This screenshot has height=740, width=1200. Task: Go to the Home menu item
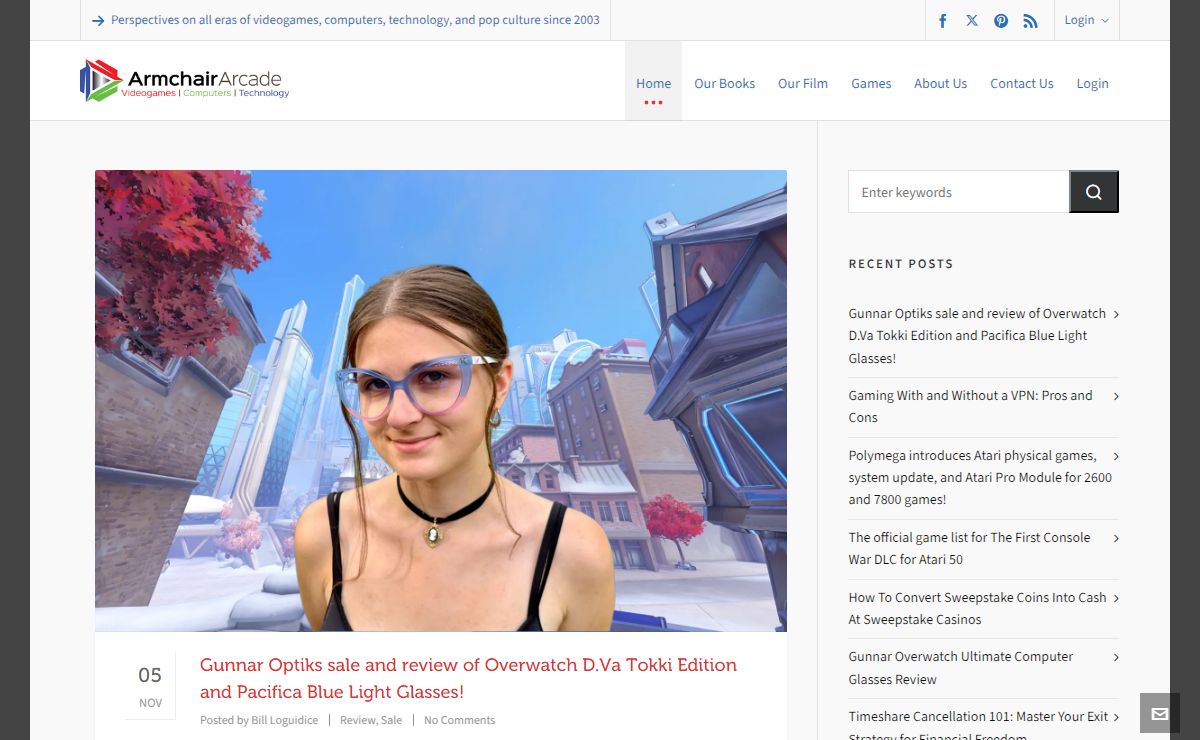tap(653, 81)
